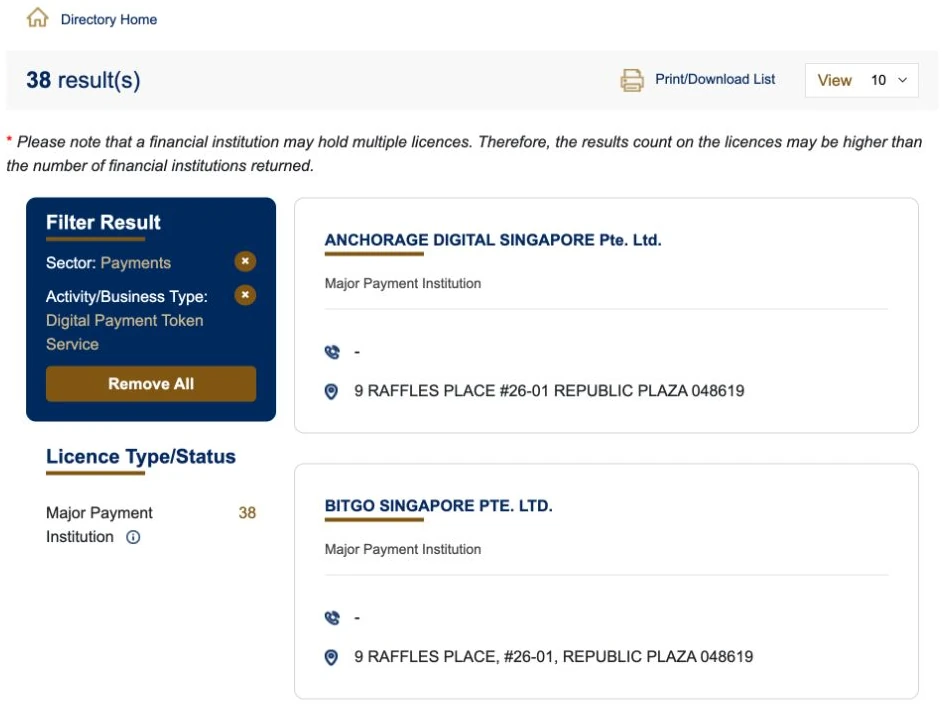944x714 pixels.
Task: Click Major Payment Institution text under BitGo Singapore
Action: tap(403, 550)
